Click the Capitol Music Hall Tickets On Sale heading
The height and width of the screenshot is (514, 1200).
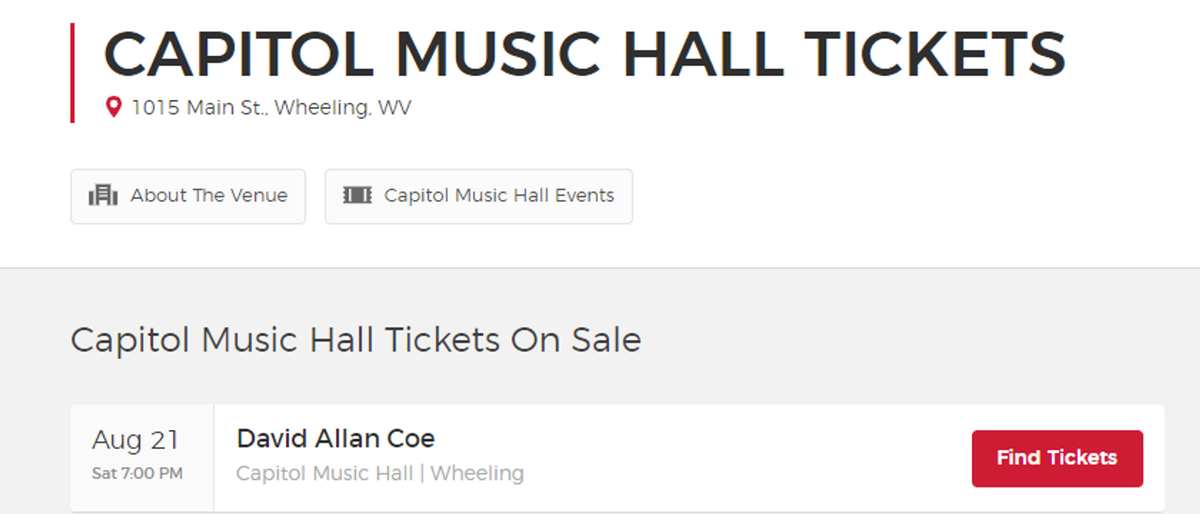click(x=355, y=340)
